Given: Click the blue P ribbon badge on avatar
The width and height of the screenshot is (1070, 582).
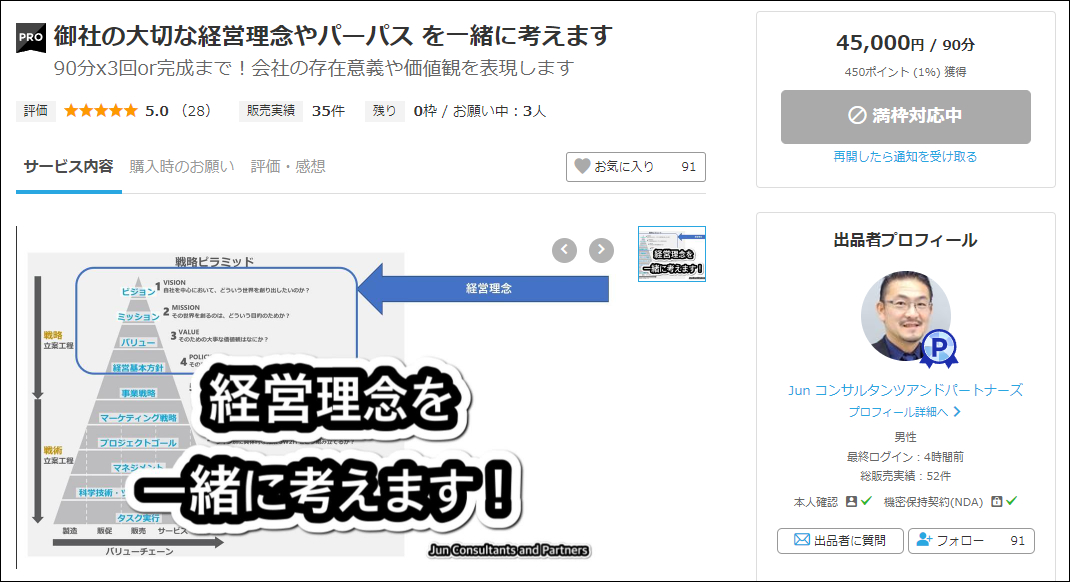Looking at the screenshot, I should (940, 349).
